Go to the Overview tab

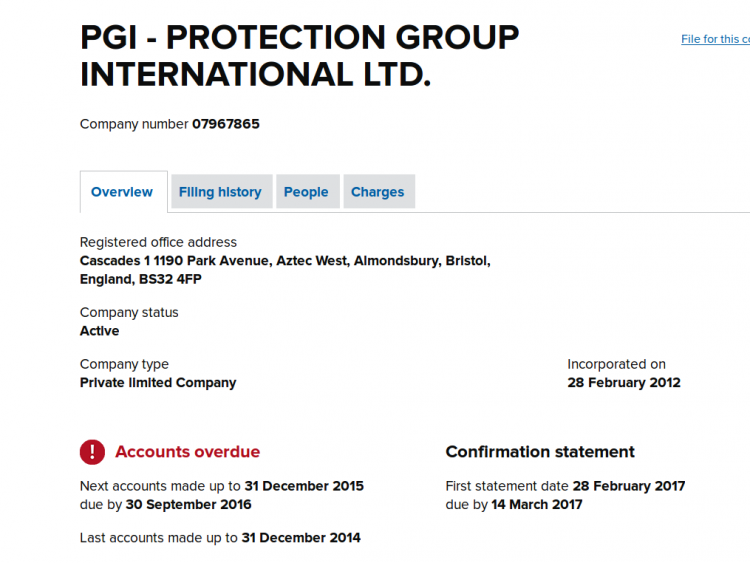coord(123,192)
